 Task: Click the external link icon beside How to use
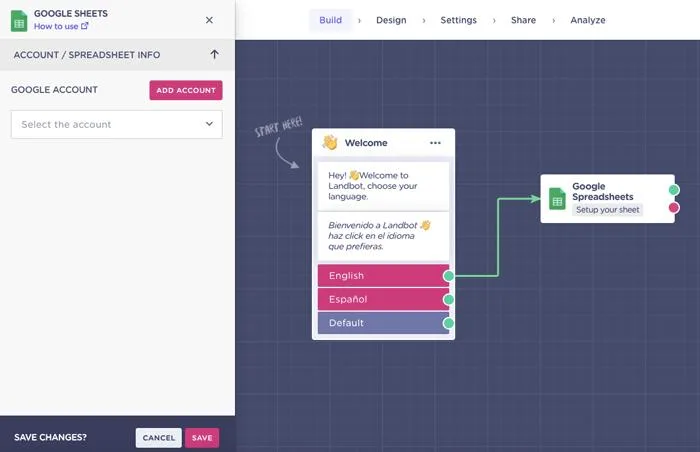point(84,26)
